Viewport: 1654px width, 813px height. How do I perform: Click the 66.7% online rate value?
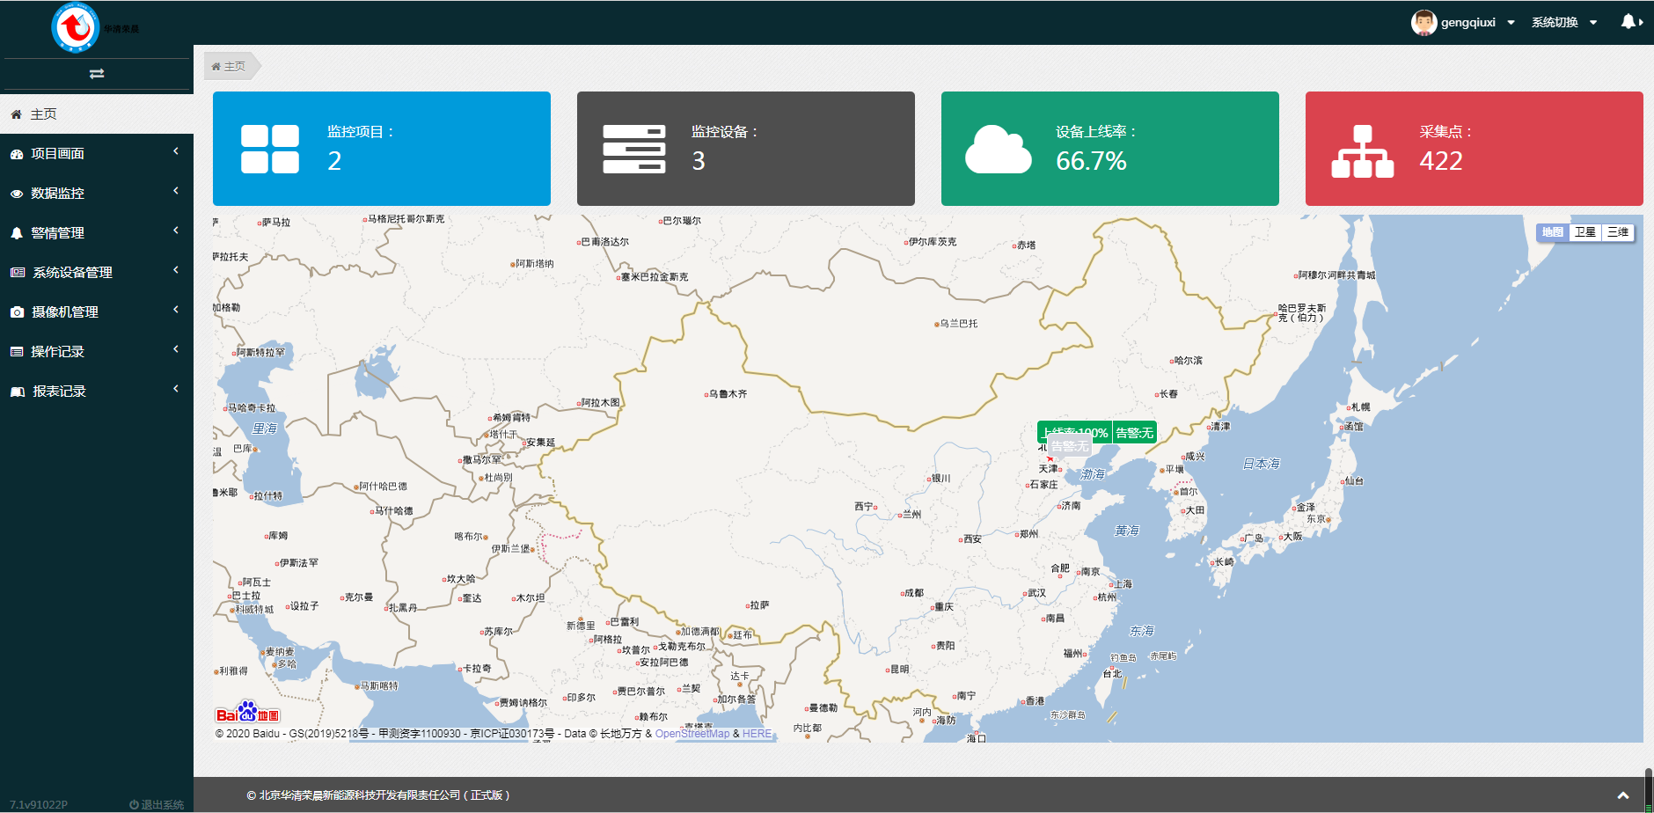coord(1091,161)
